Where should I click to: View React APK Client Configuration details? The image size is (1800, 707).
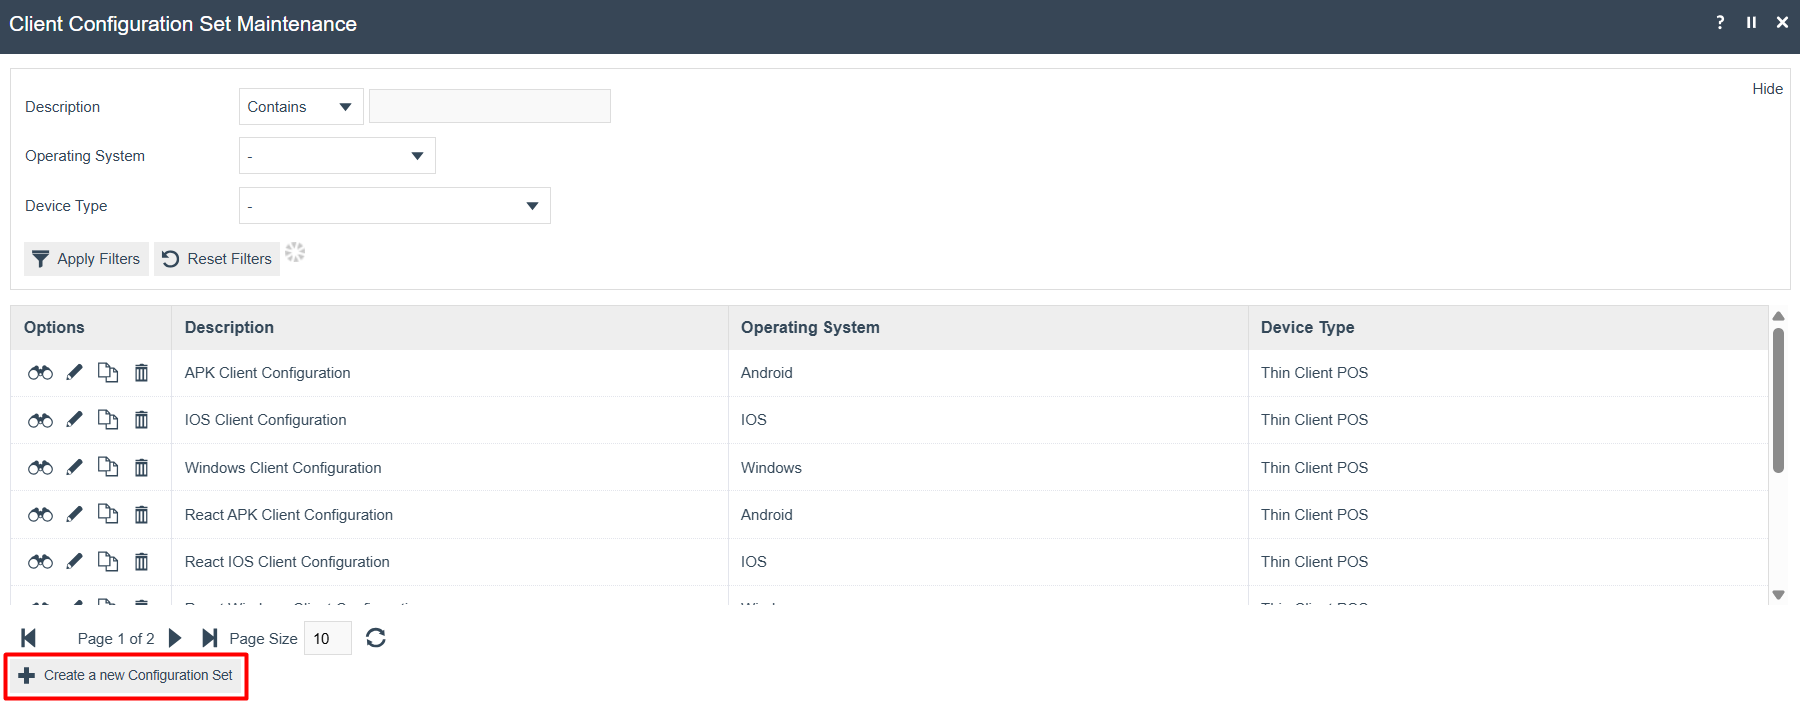click(x=40, y=514)
